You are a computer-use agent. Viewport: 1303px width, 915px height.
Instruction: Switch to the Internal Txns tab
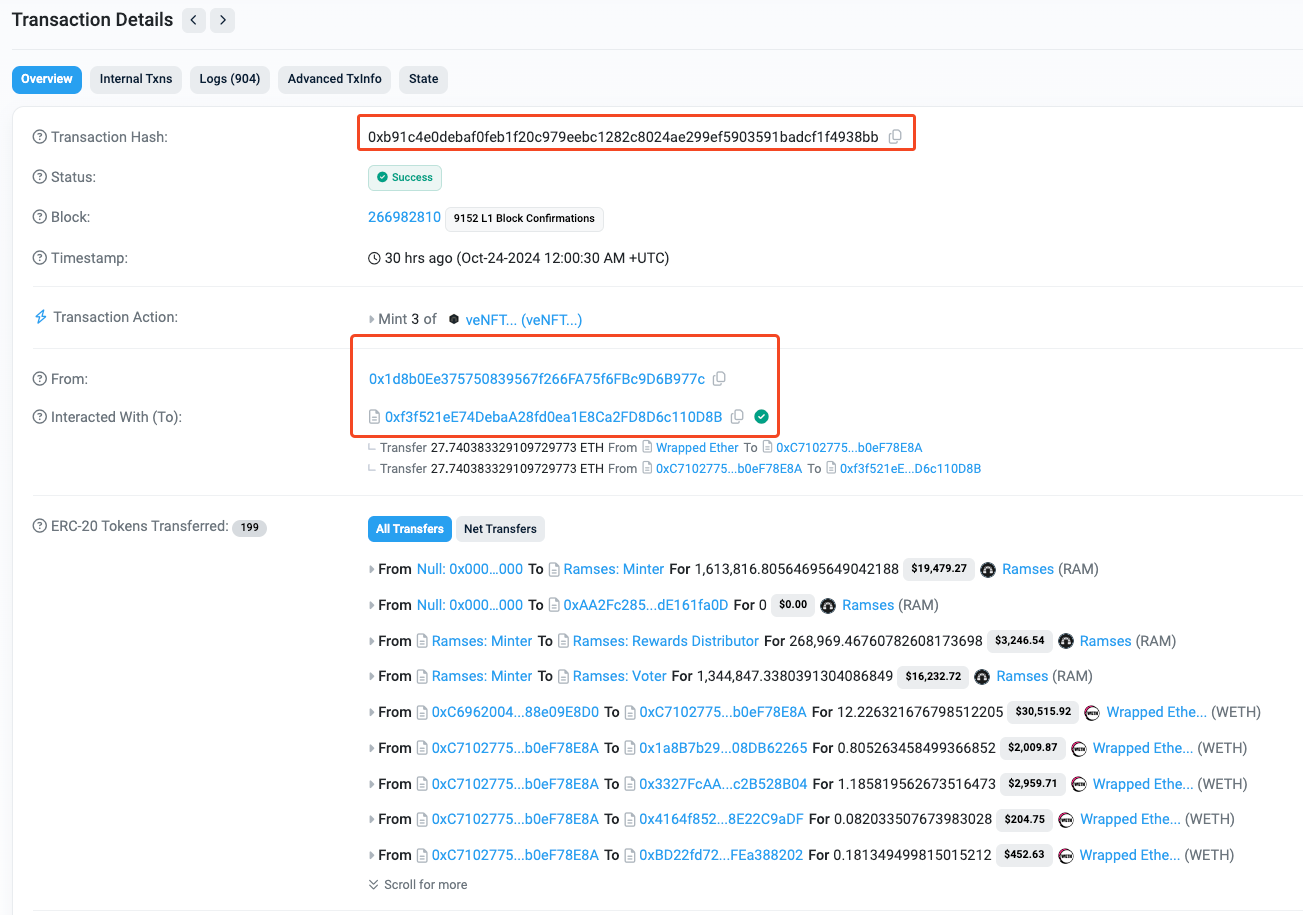[135, 79]
